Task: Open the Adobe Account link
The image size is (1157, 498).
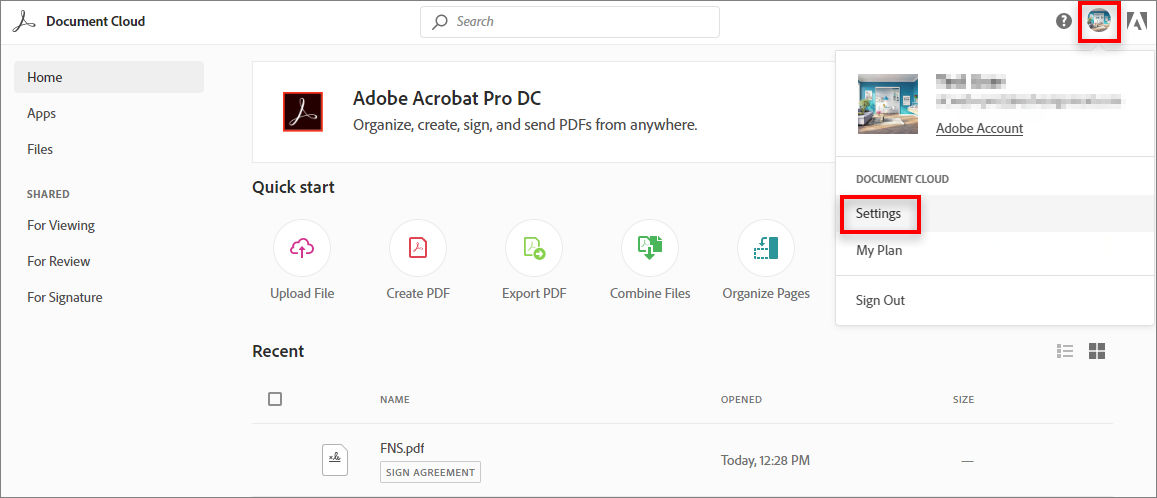Action: tap(979, 128)
